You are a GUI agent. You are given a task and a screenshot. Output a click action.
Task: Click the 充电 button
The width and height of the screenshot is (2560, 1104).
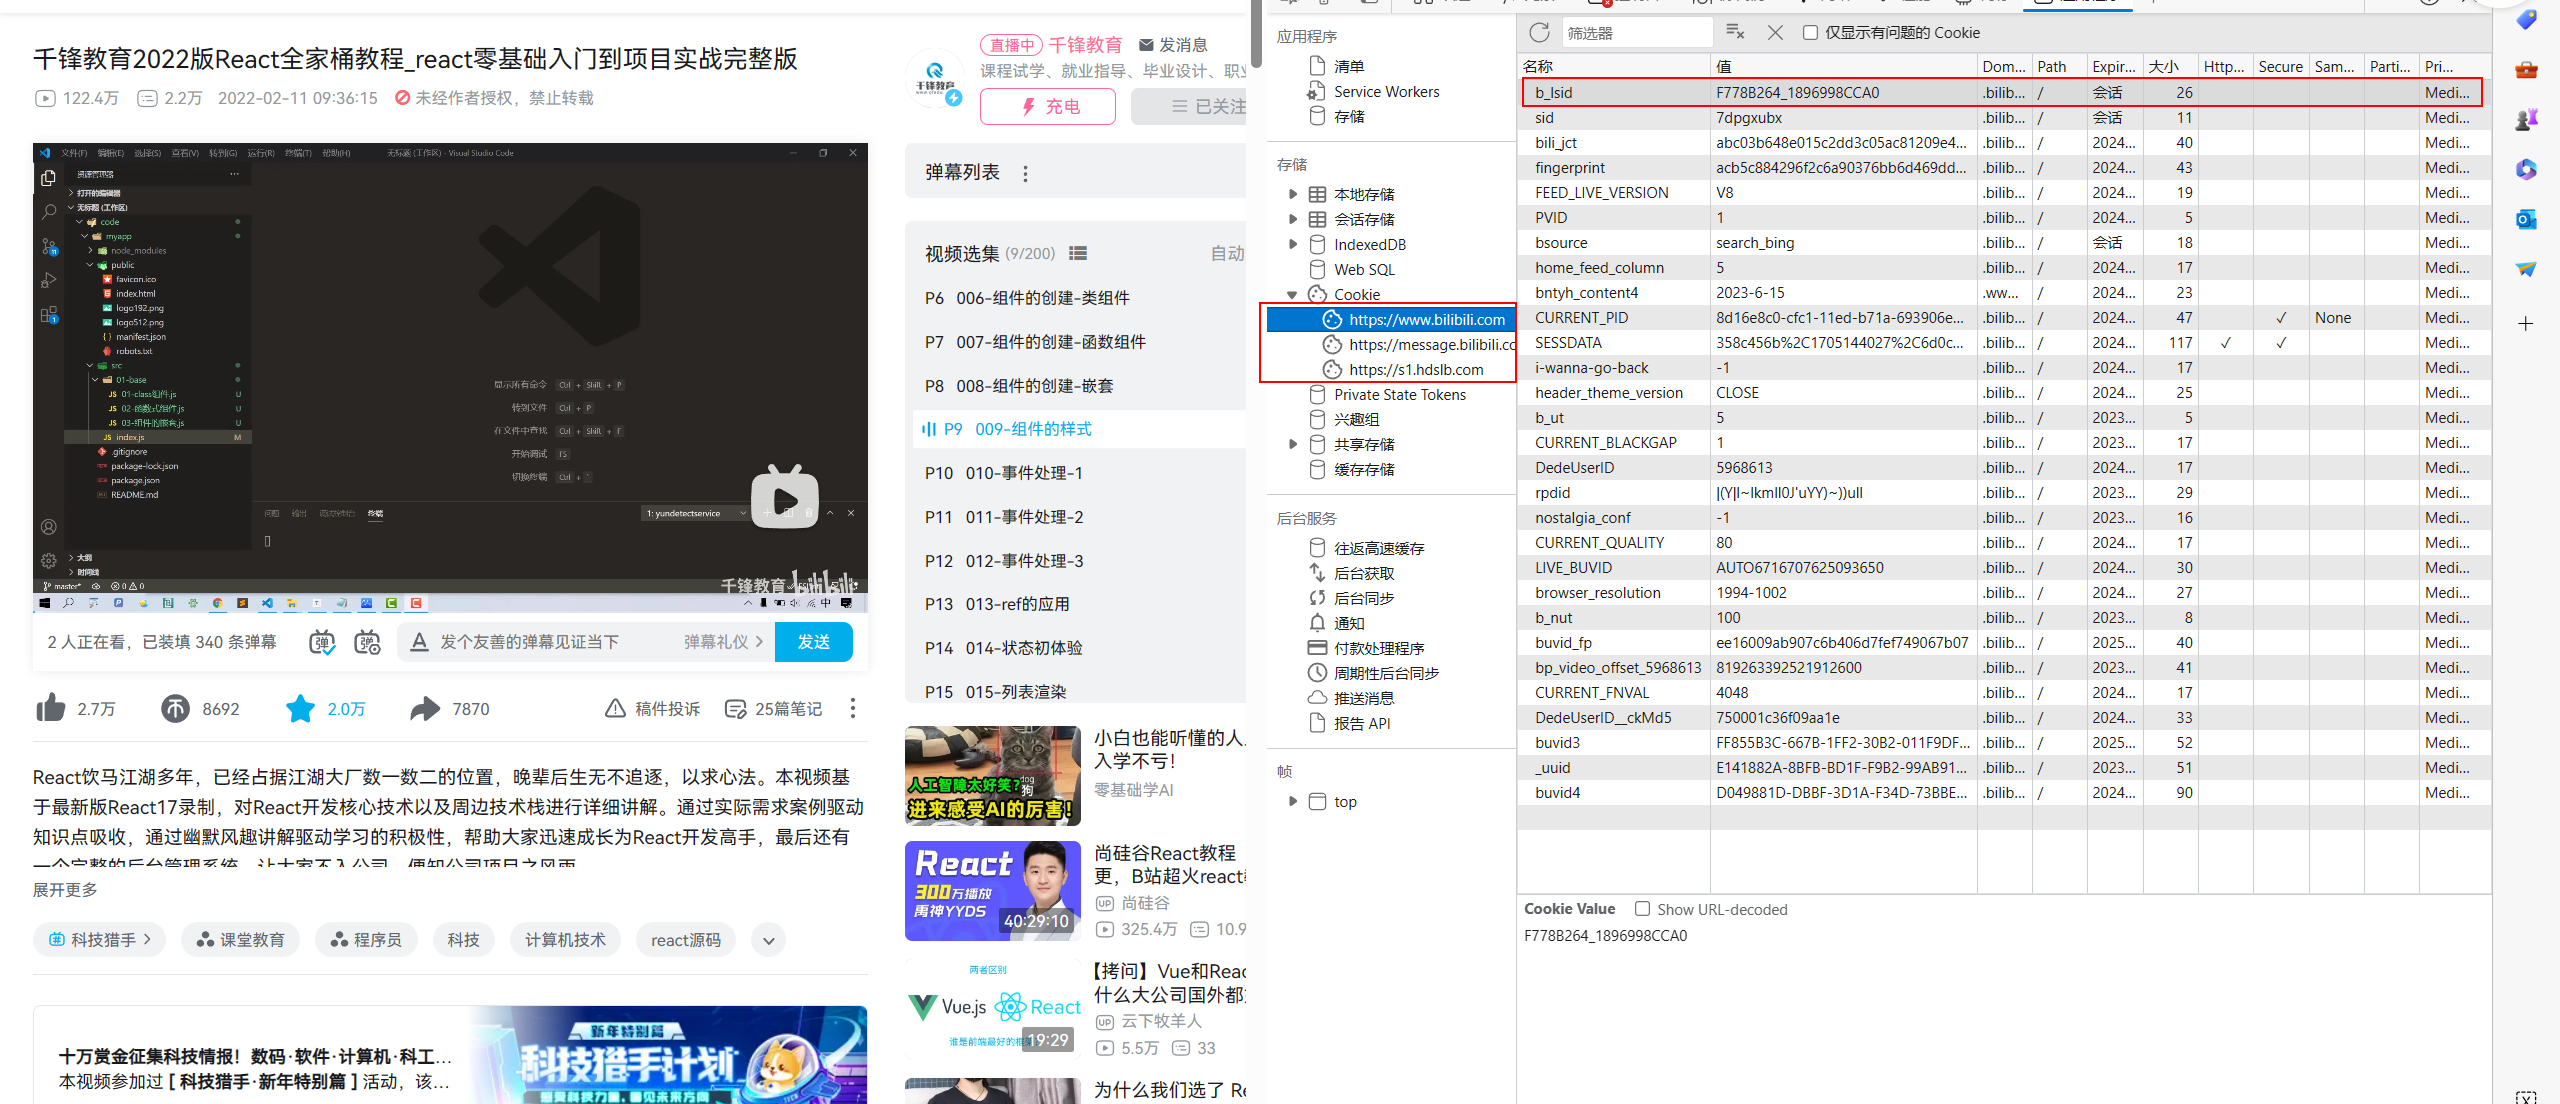(x=1047, y=106)
